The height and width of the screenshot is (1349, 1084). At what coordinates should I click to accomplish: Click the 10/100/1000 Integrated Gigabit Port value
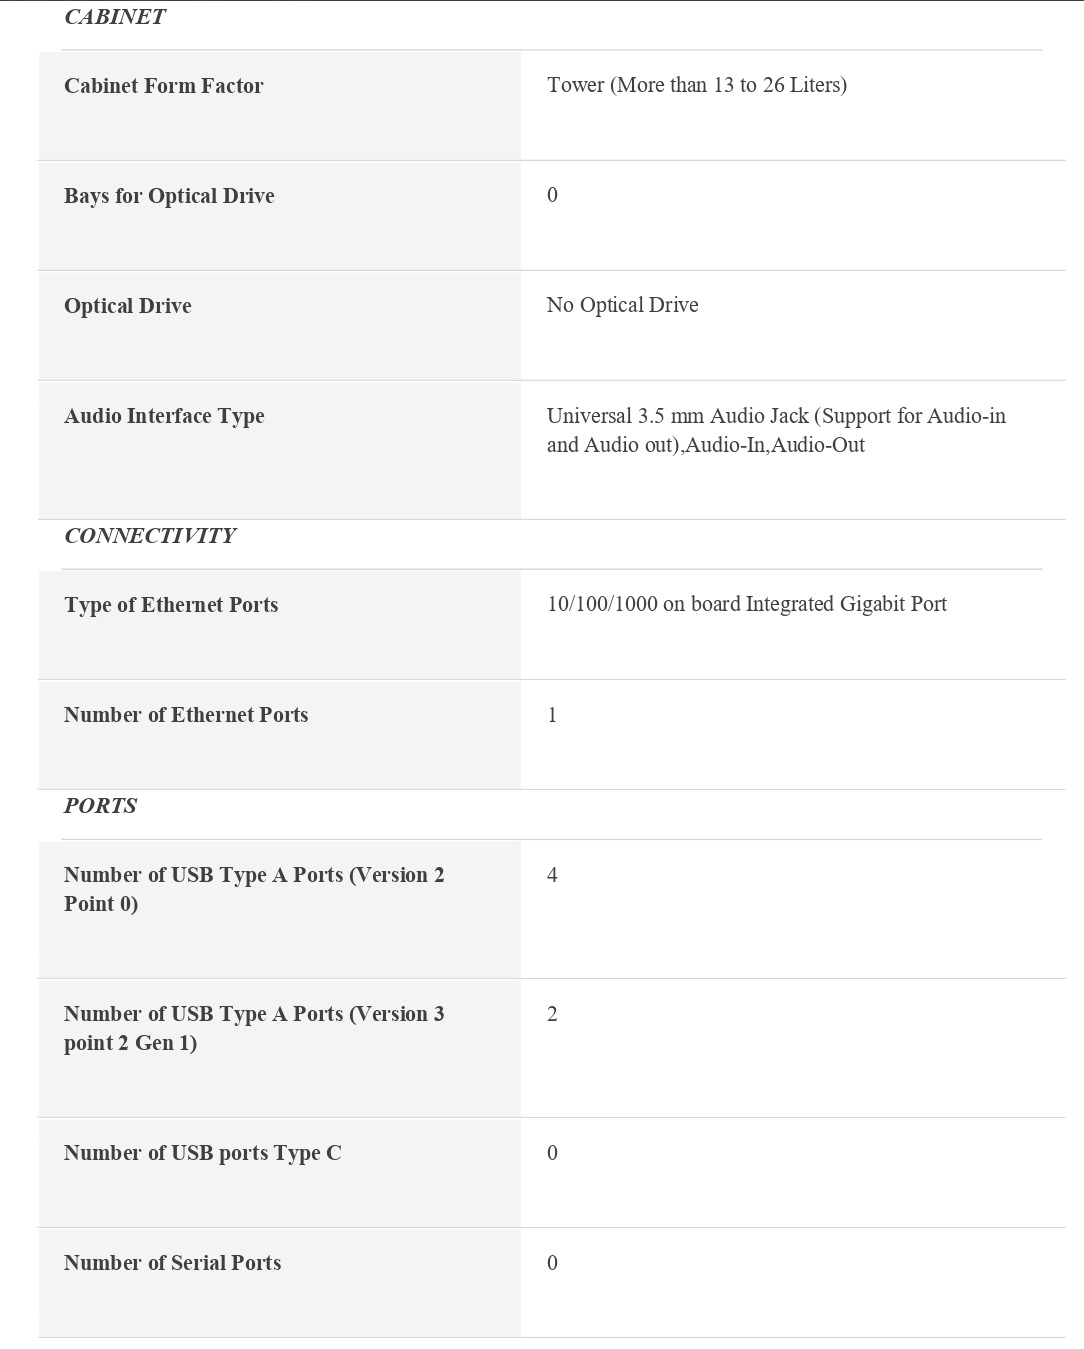746,604
